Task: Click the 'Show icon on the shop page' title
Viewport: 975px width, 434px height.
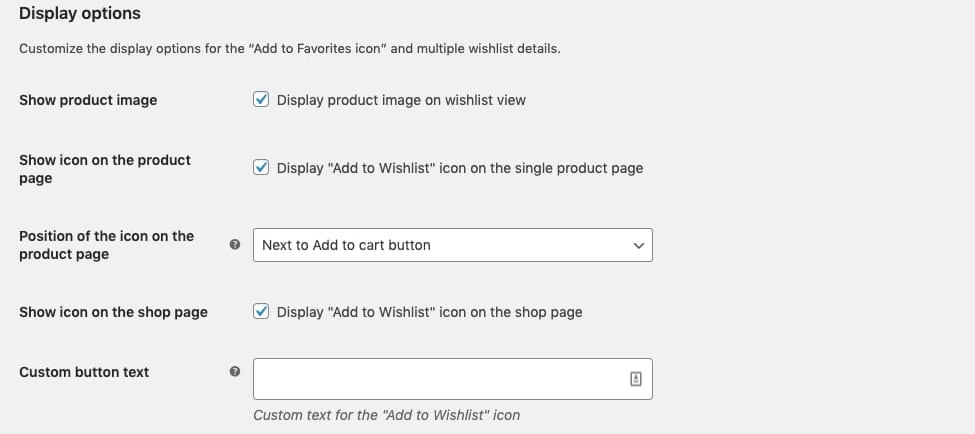Action: [113, 312]
